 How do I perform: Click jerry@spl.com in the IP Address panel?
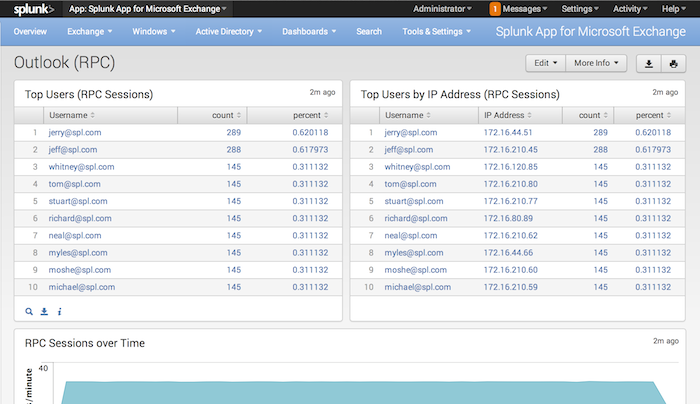coord(411,133)
